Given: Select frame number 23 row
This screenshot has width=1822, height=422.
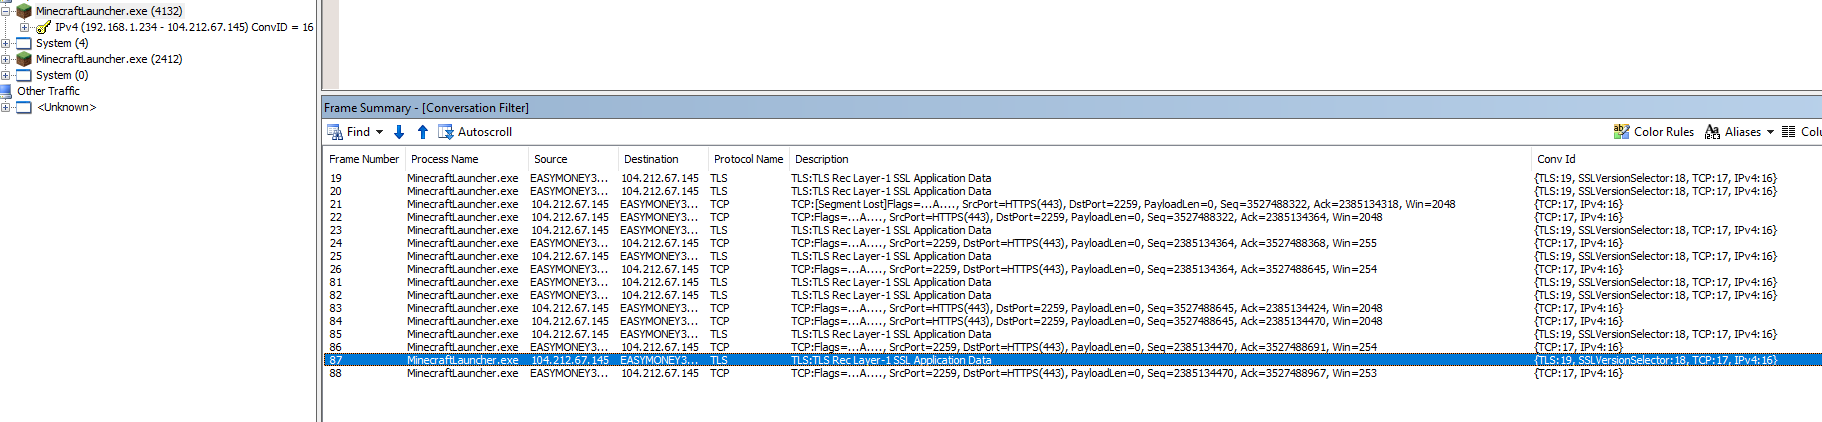Looking at the screenshot, I should (1072, 230).
